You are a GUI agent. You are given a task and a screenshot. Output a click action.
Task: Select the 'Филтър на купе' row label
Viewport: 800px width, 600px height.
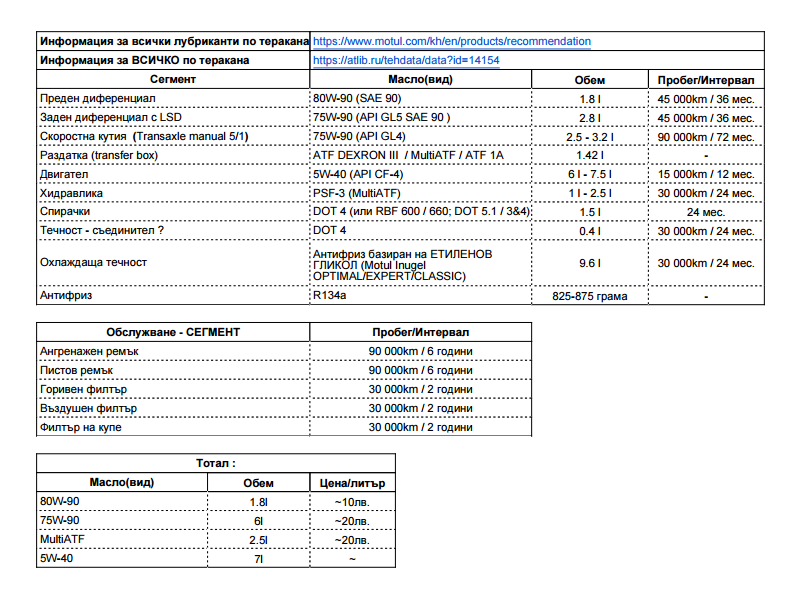tap(173, 427)
